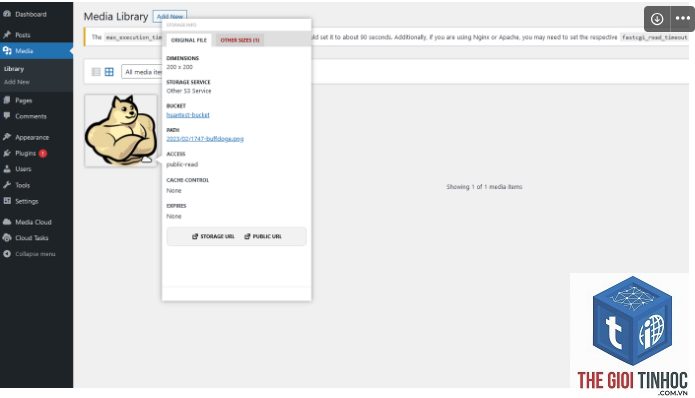The height and width of the screenshot is (398, 695).
Task: Click the Posts pin icon
Action: [7, 35]
